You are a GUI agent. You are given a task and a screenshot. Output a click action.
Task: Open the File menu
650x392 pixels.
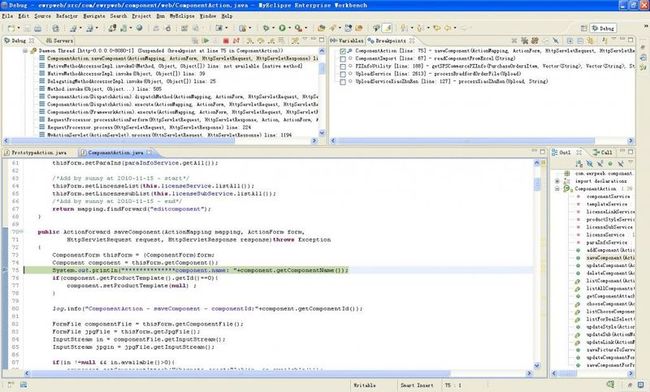(7, 16)
